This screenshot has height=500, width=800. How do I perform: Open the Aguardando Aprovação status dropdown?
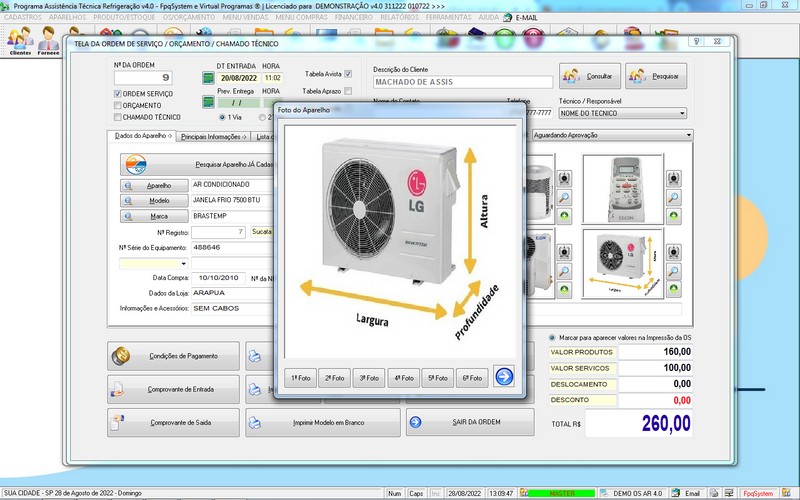click(x=688, y=135)
